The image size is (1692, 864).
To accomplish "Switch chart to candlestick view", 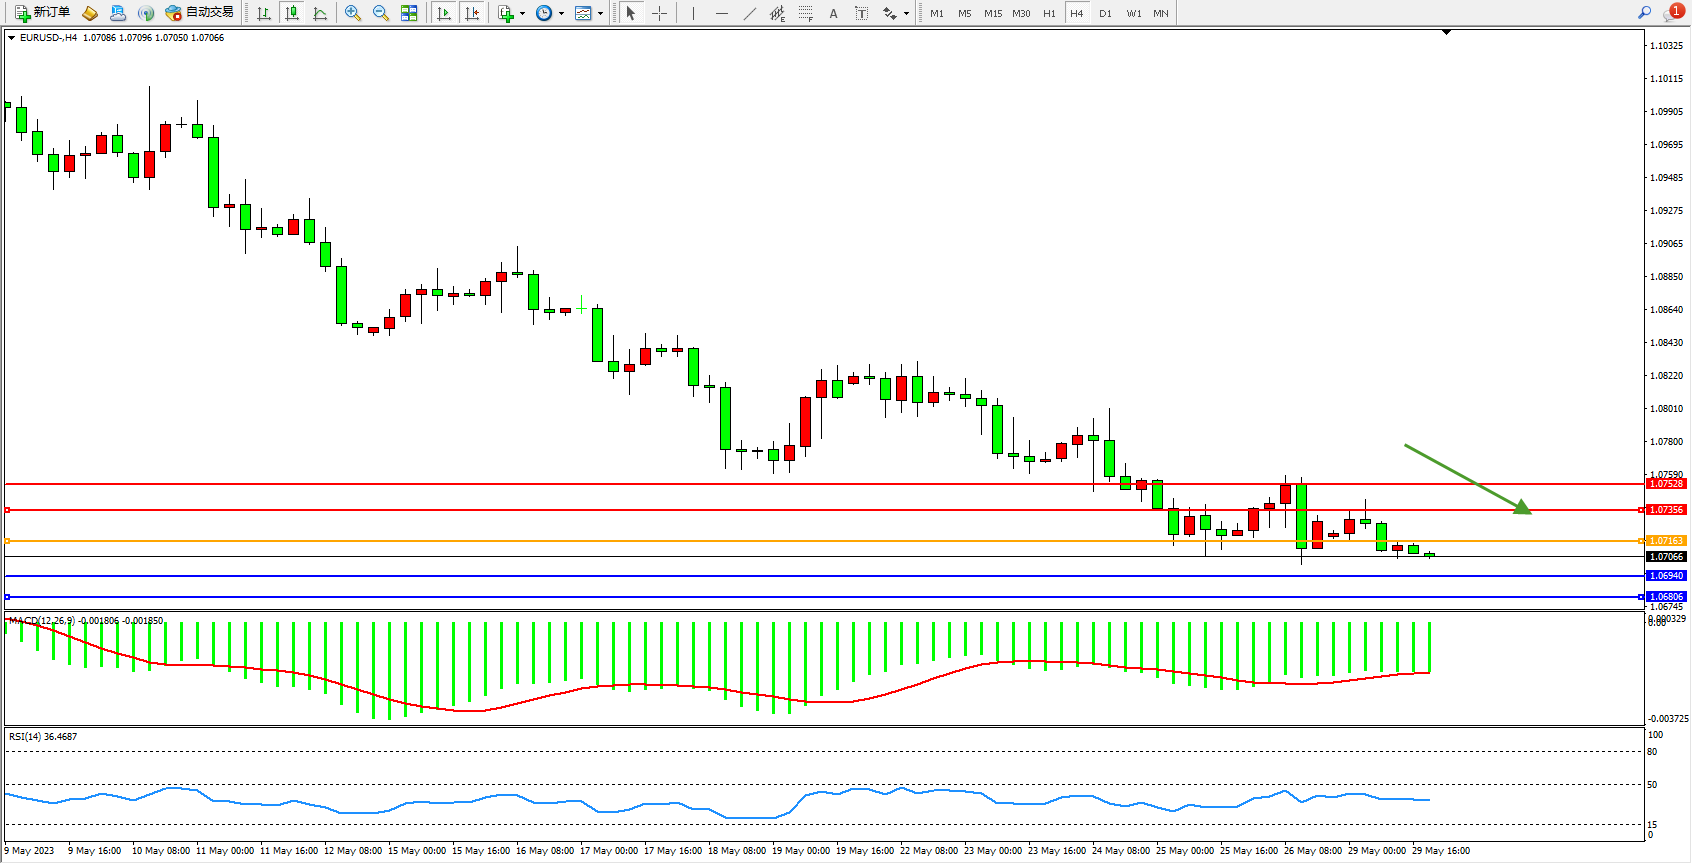I will pos(292,13).
